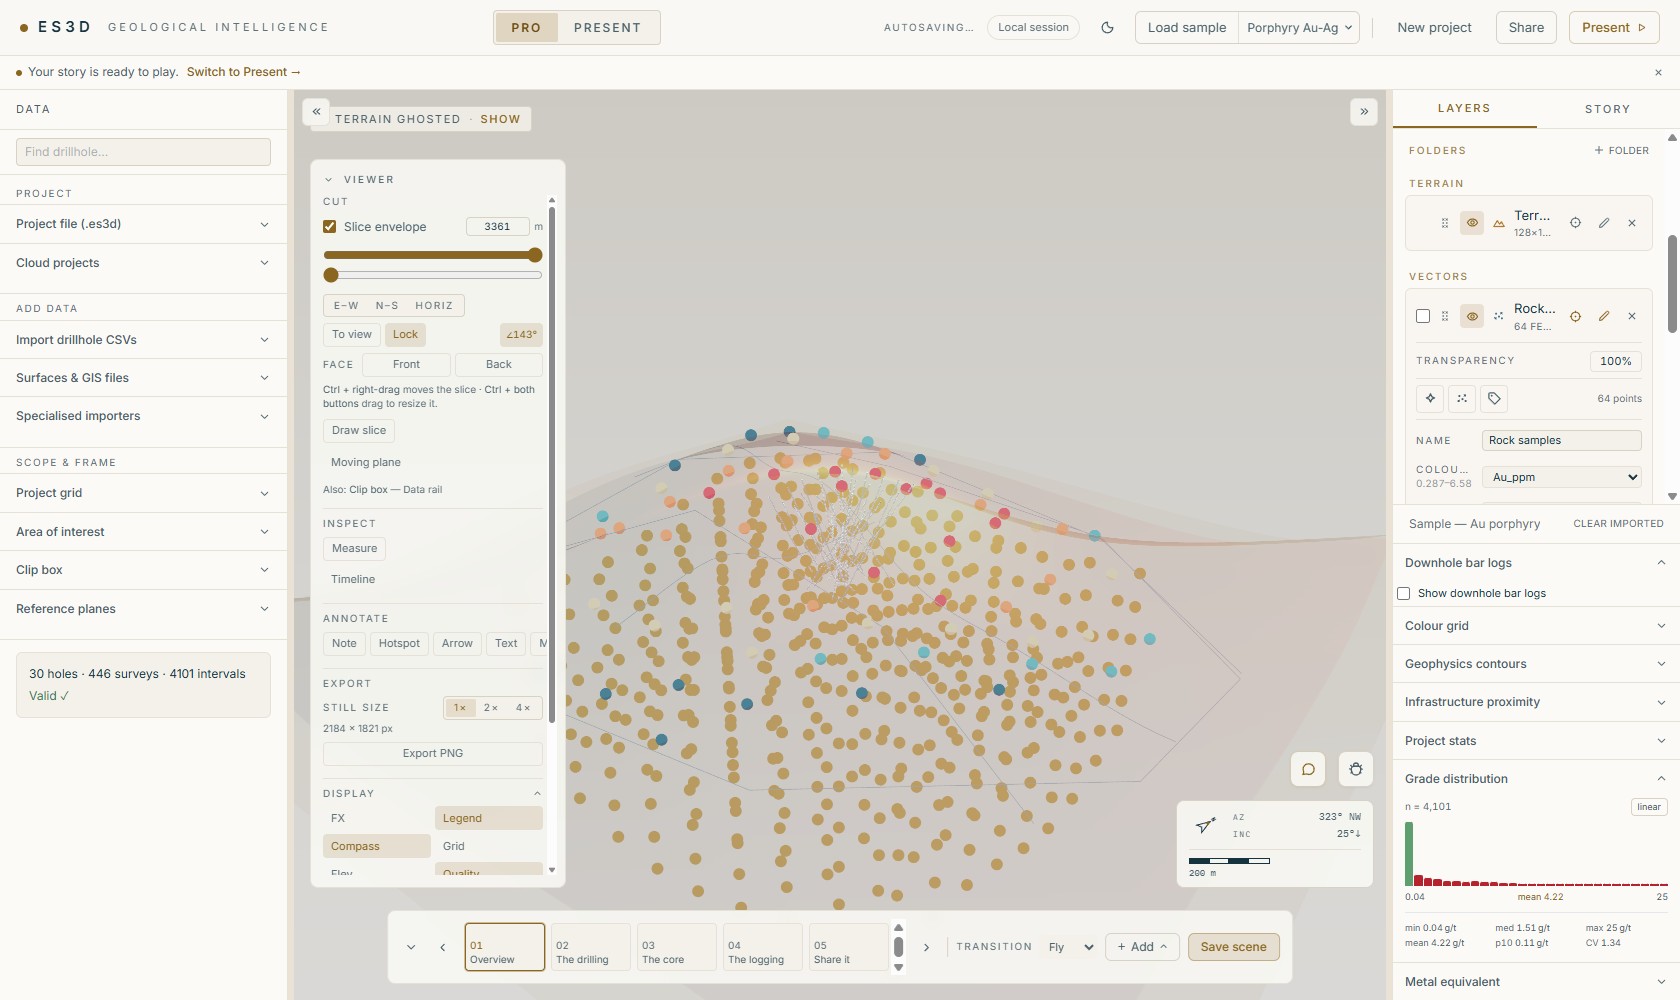
Task: Click the New project button
Action: click(x=1434, y=28)
